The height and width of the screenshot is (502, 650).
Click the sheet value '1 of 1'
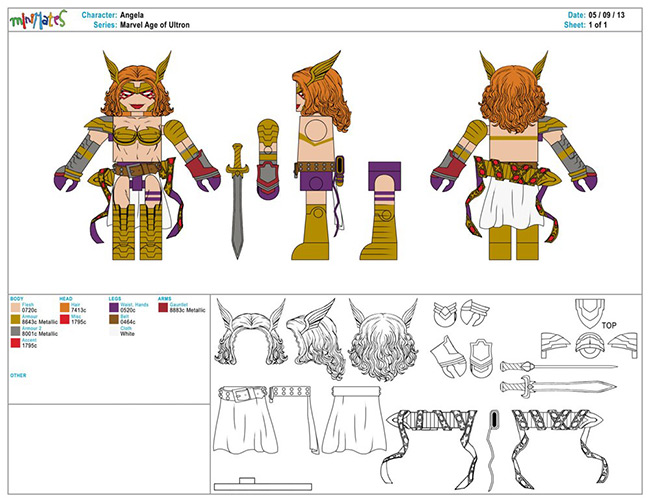tap(598, 25)
